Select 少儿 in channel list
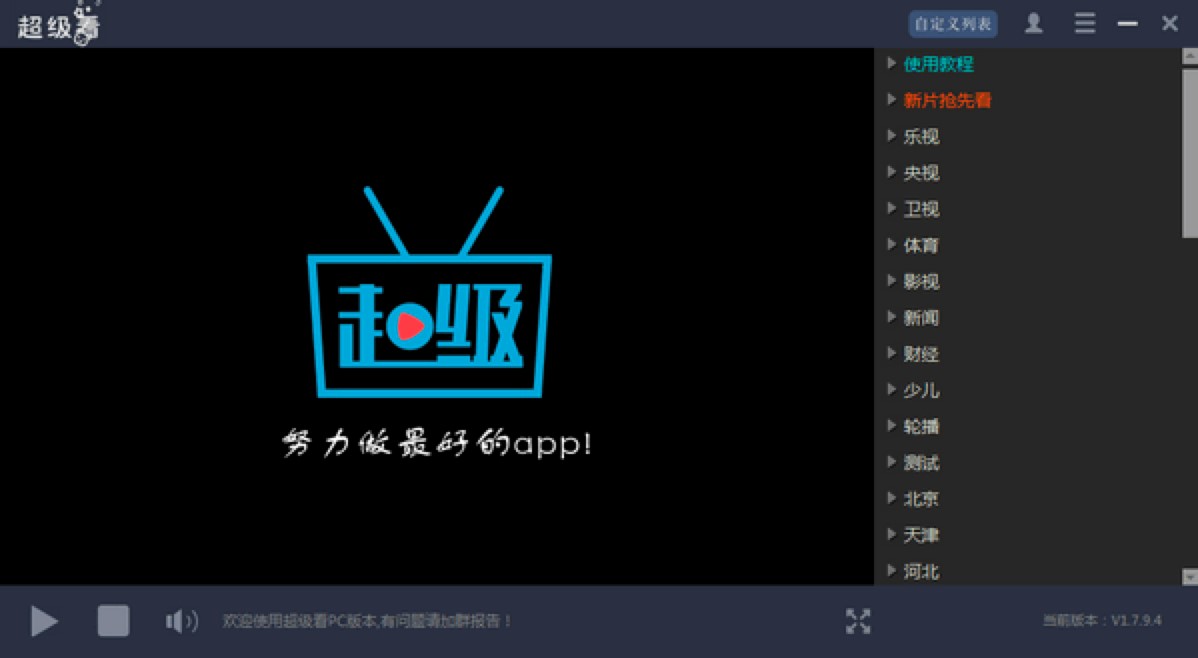 tap(921, 390)
